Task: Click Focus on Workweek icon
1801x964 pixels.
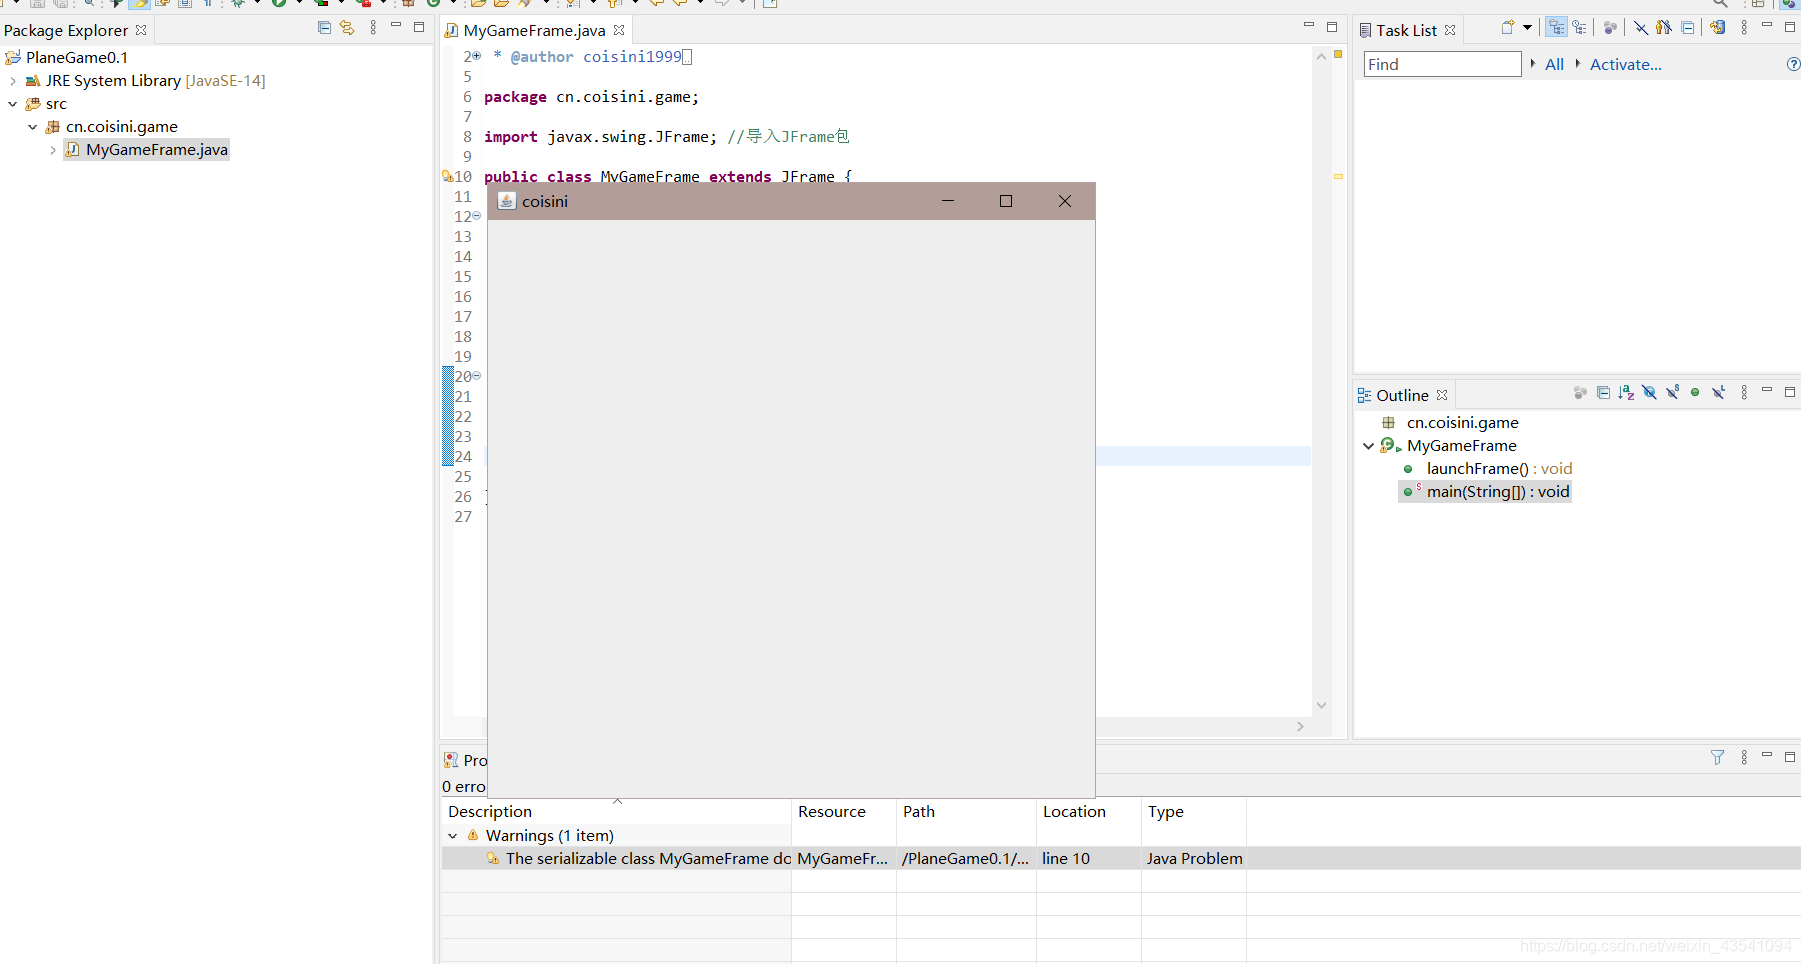Action: click(1610, 28)
